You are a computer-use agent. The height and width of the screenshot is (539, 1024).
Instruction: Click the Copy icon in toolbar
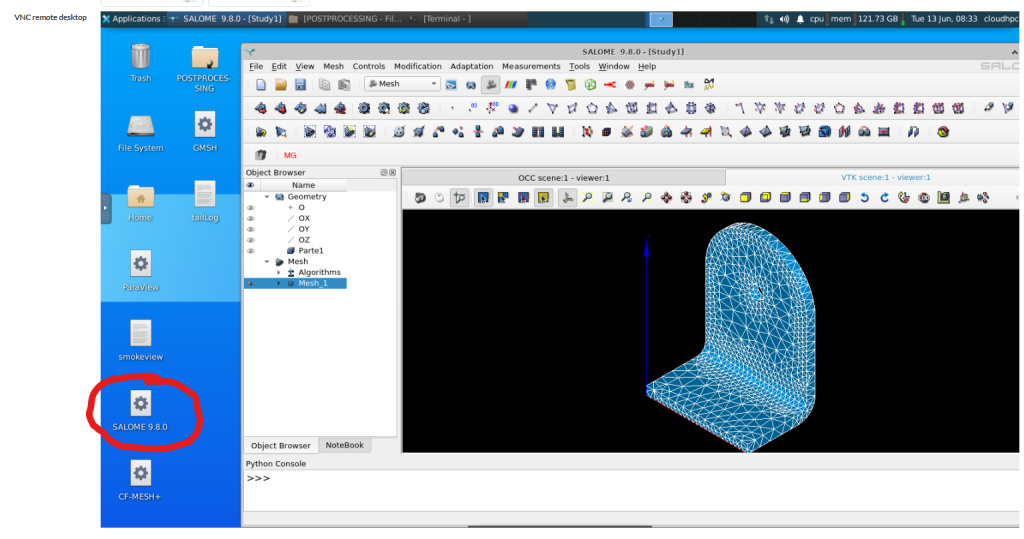coord(325,84)
